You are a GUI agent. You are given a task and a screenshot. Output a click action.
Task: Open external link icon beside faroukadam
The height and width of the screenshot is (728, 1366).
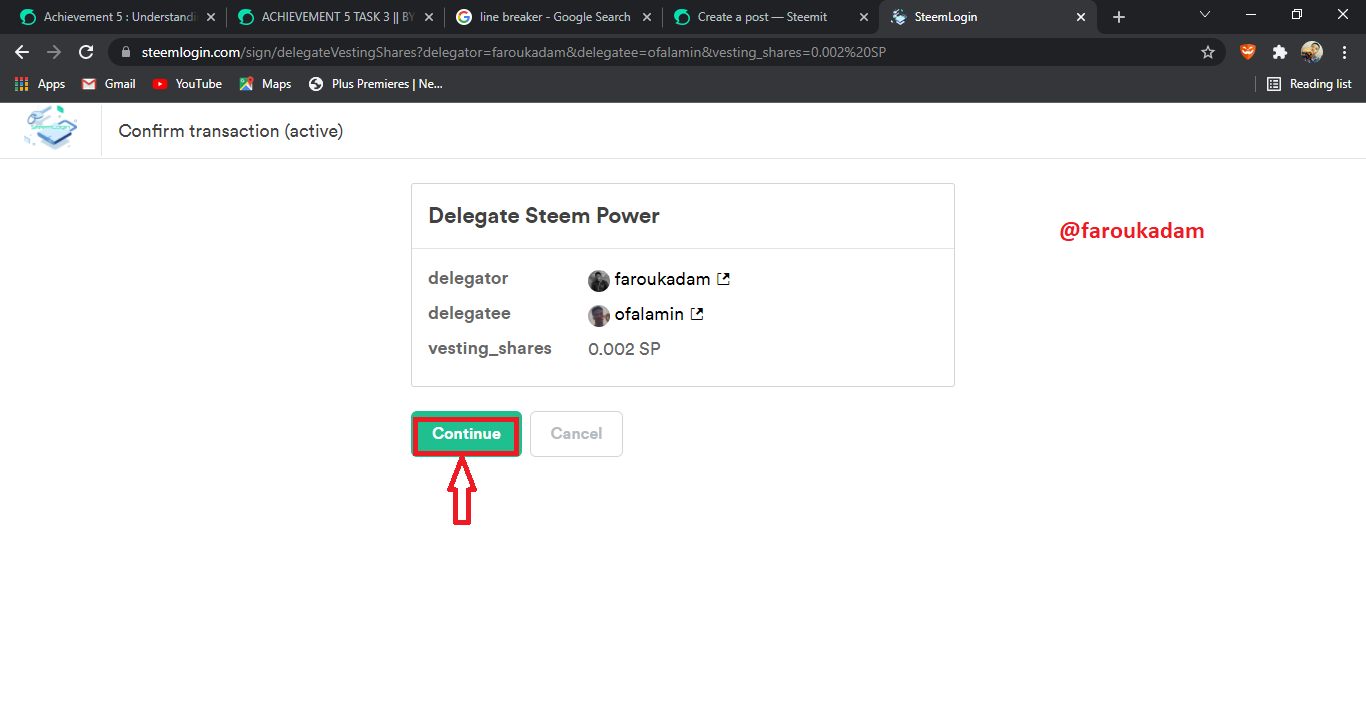click(x=724, y=280)
